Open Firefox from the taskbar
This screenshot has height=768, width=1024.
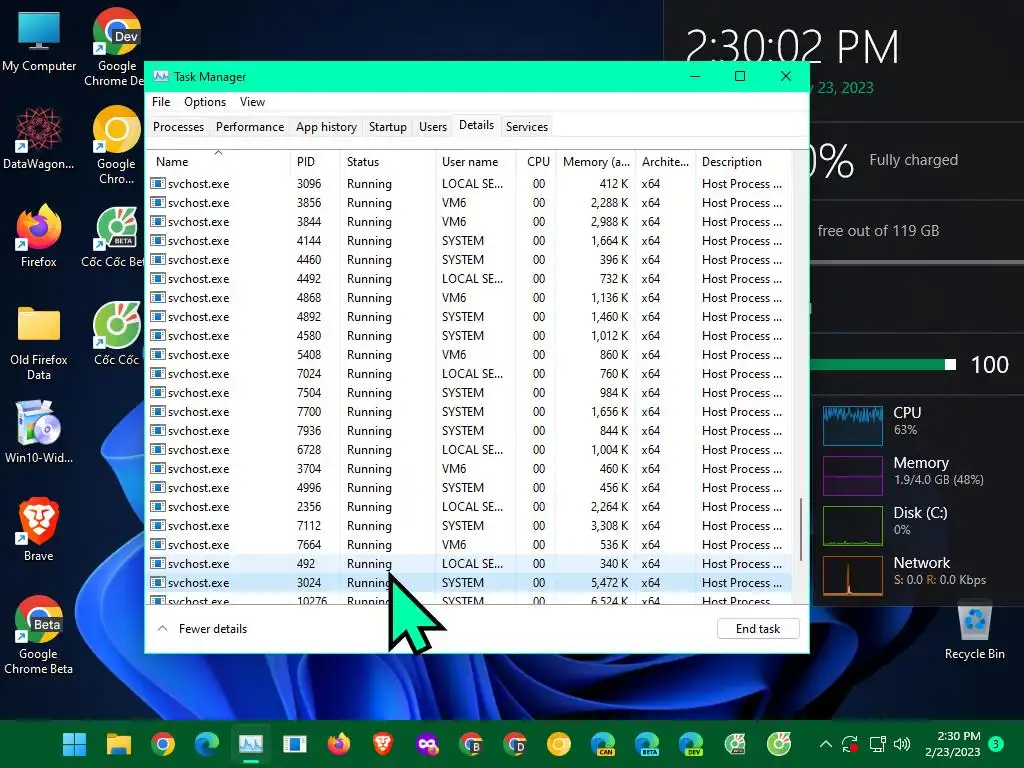339,743
